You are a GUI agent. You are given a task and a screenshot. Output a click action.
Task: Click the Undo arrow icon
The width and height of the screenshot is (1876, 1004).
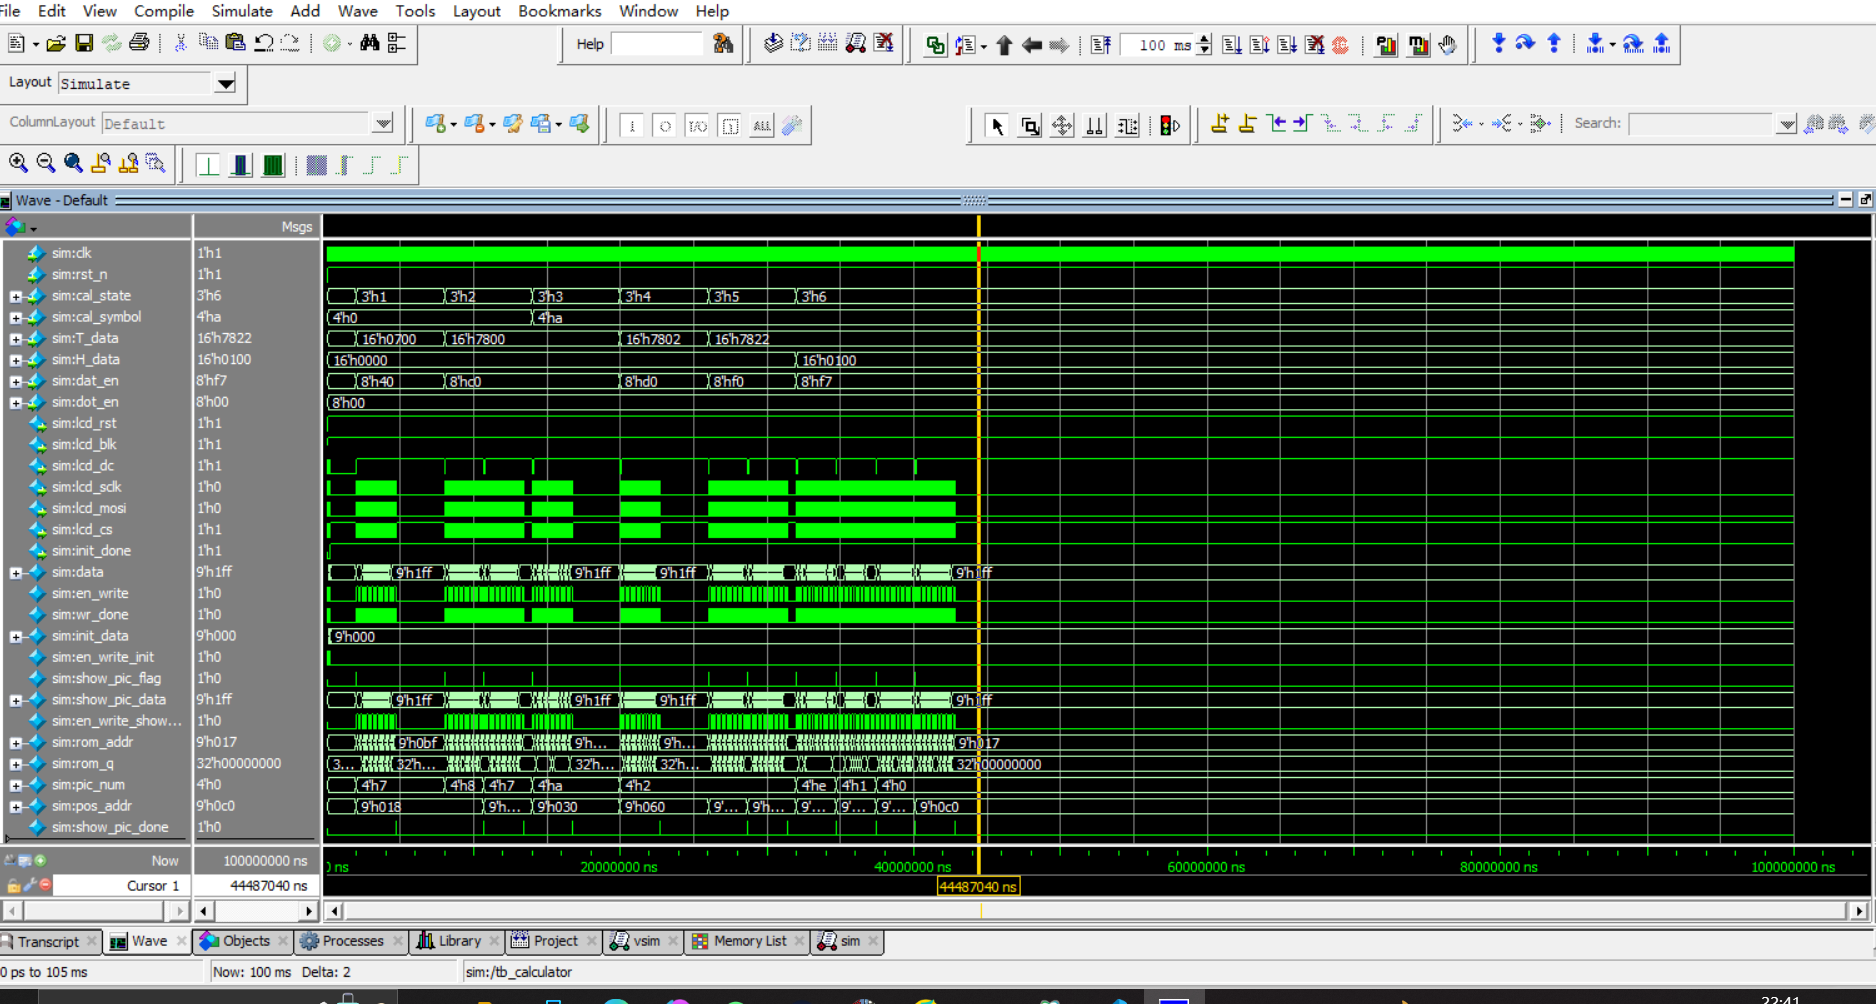click(264, 43)
